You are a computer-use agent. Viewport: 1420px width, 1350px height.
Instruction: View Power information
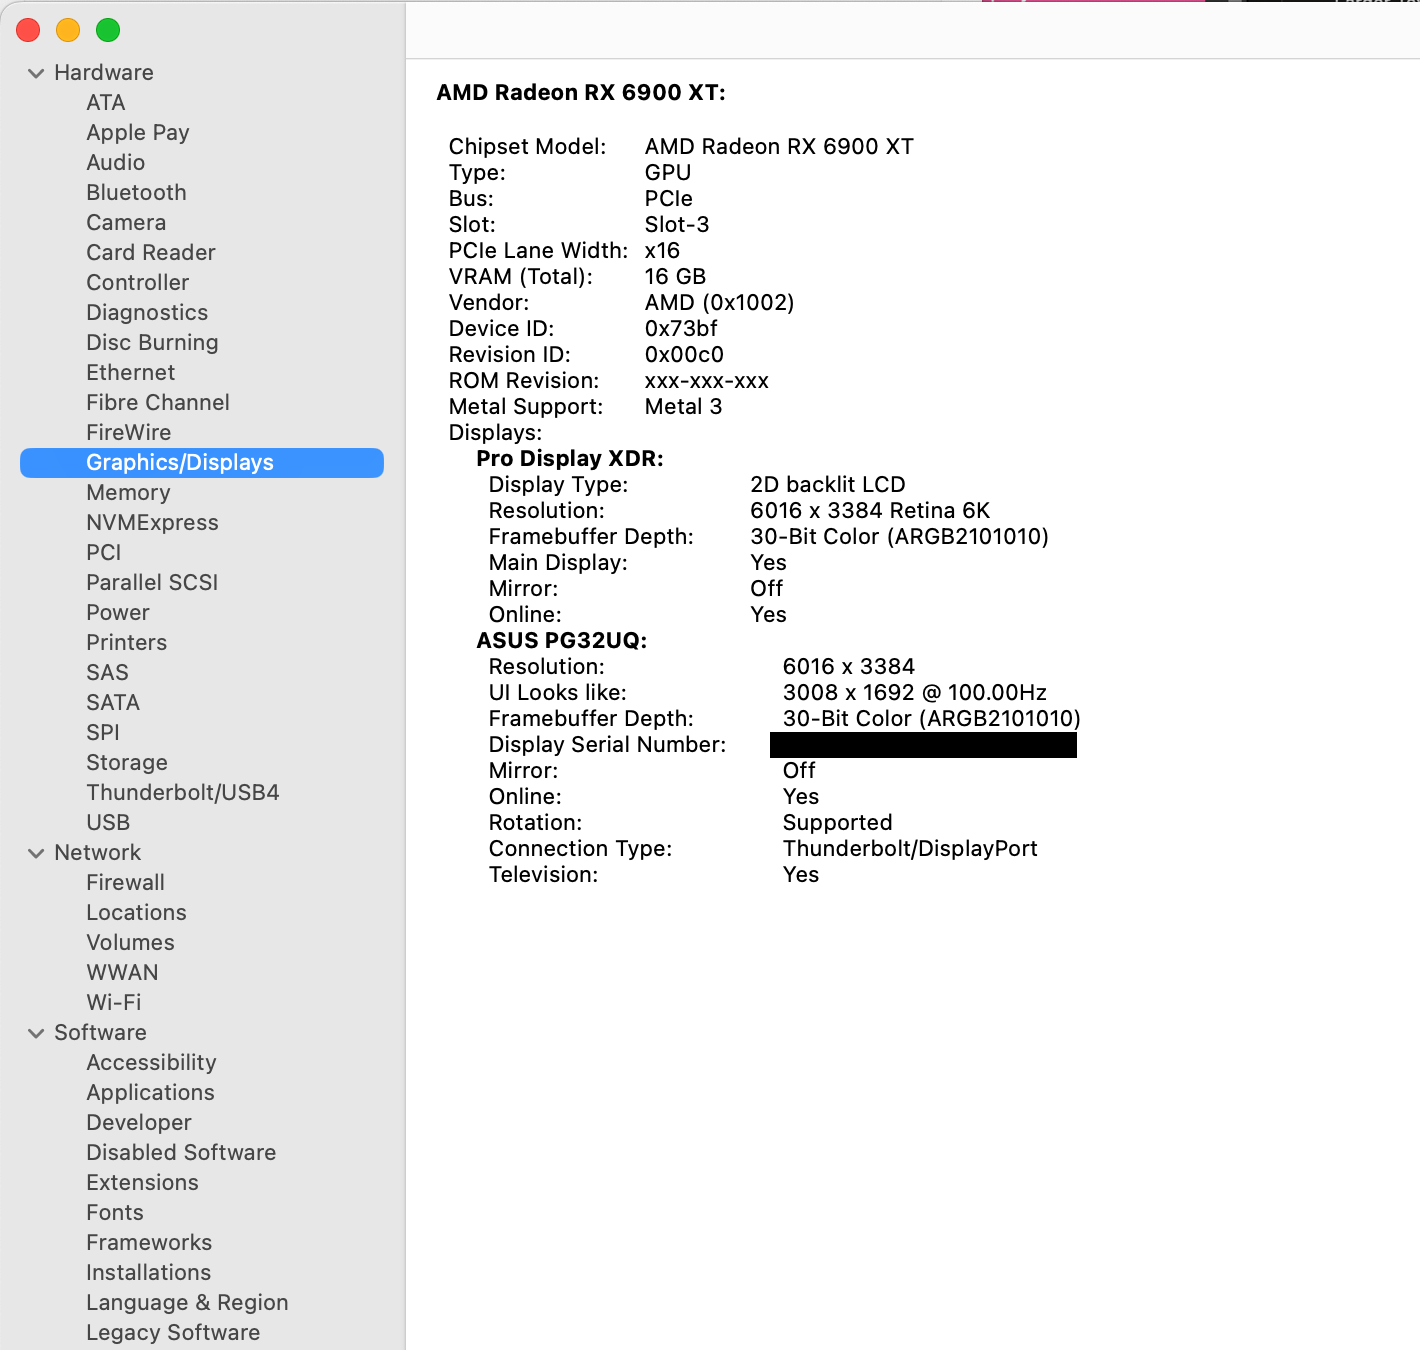(x=117, y=613)
